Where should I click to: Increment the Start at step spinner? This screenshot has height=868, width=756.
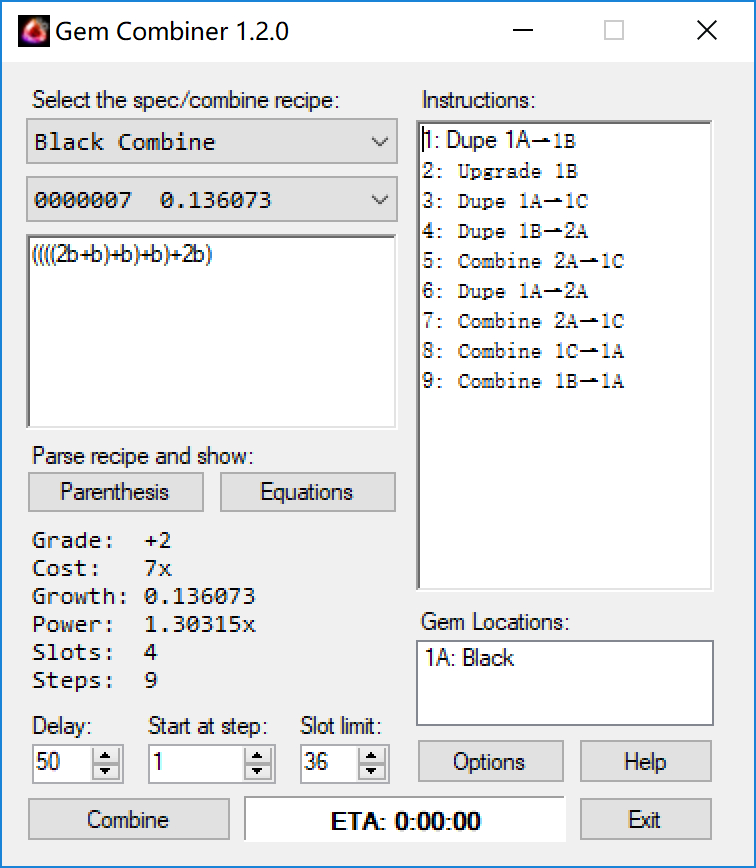258,755
